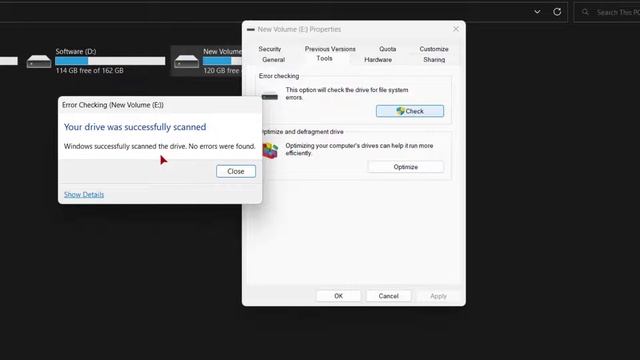Image resolution: width=640 pixels, height=360 pixels.
Task: Open the Customize tab
Action: click(434, 49)
